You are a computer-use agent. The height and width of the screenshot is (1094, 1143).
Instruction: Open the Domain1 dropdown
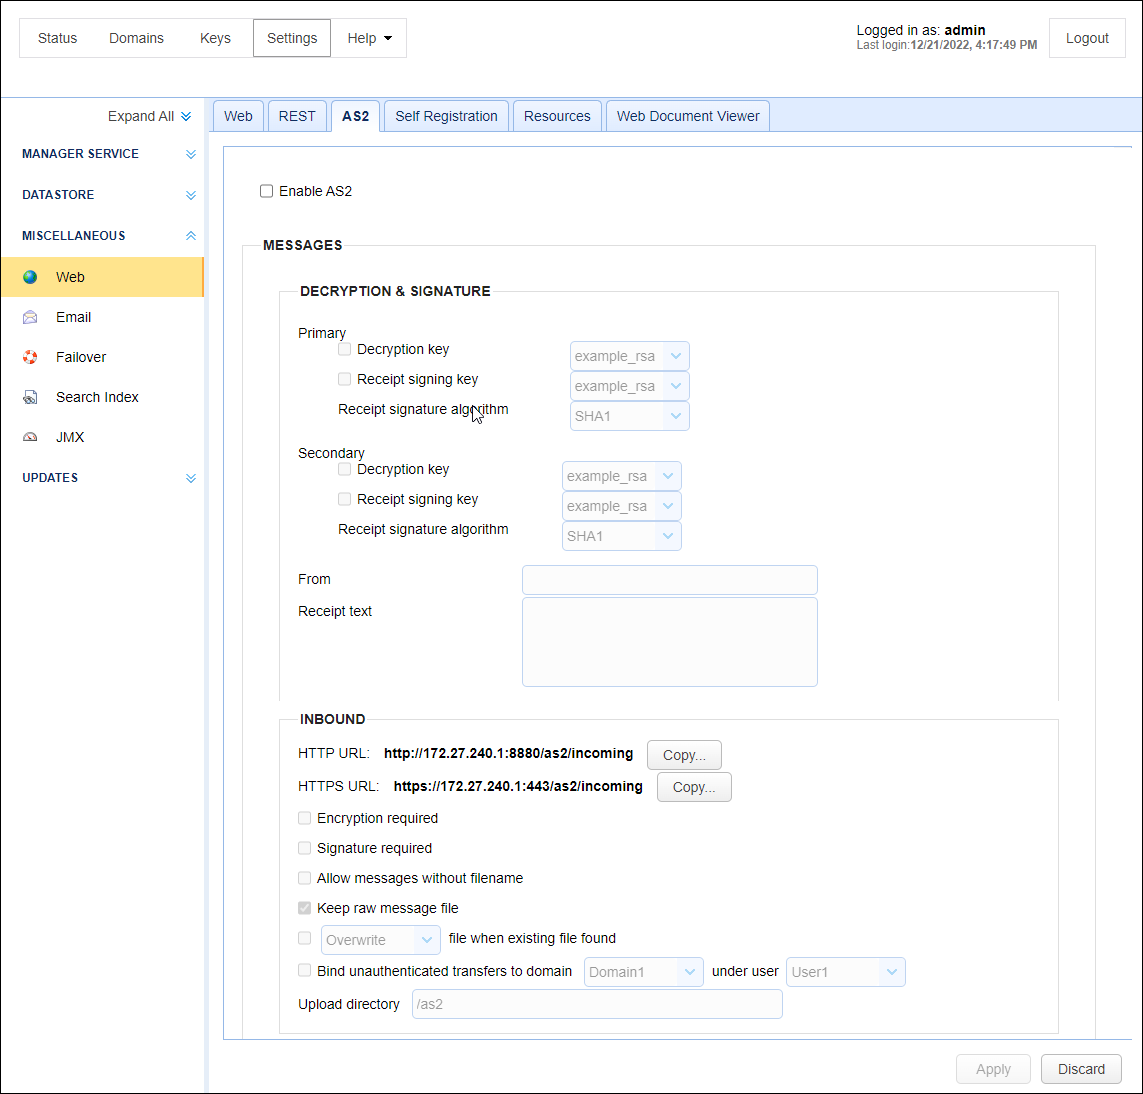click(x=644, y=972)
